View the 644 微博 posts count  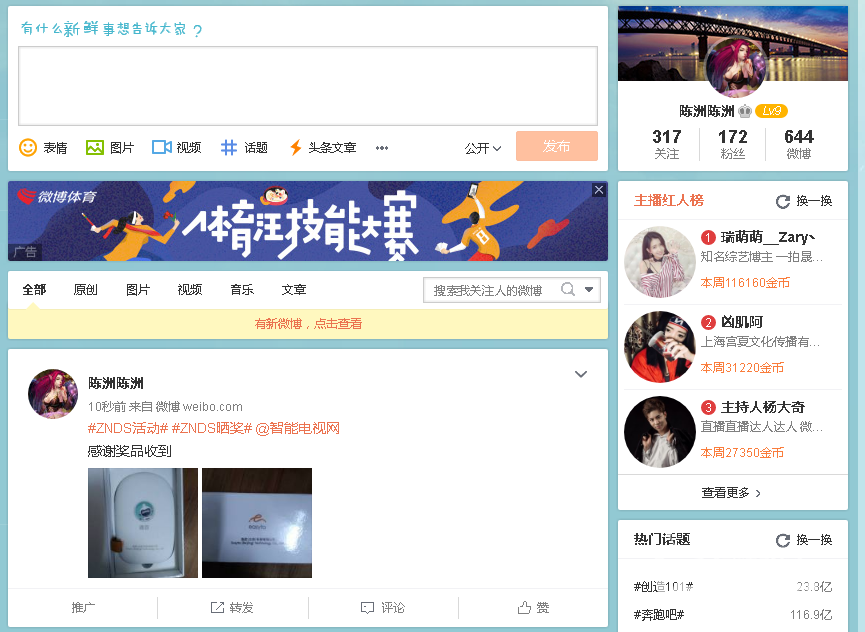pyautogui.click(x=799, y=144)
